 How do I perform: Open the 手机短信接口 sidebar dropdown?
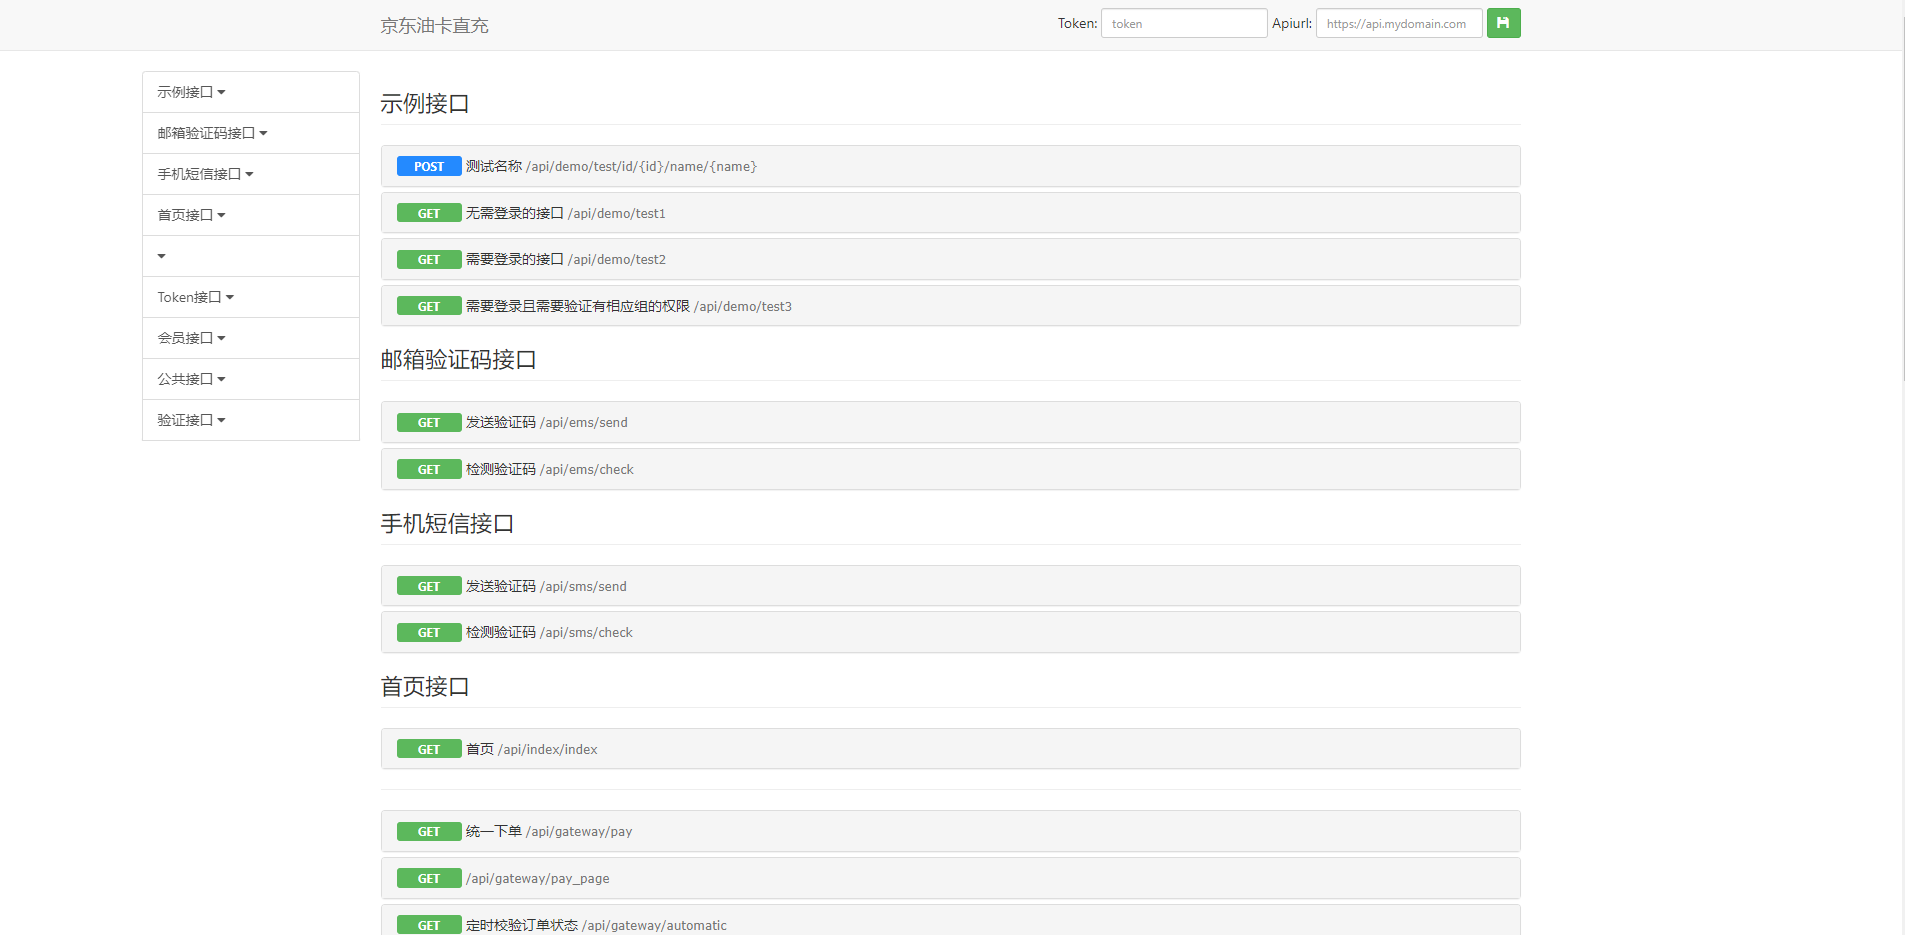click(x=205, y=174)
